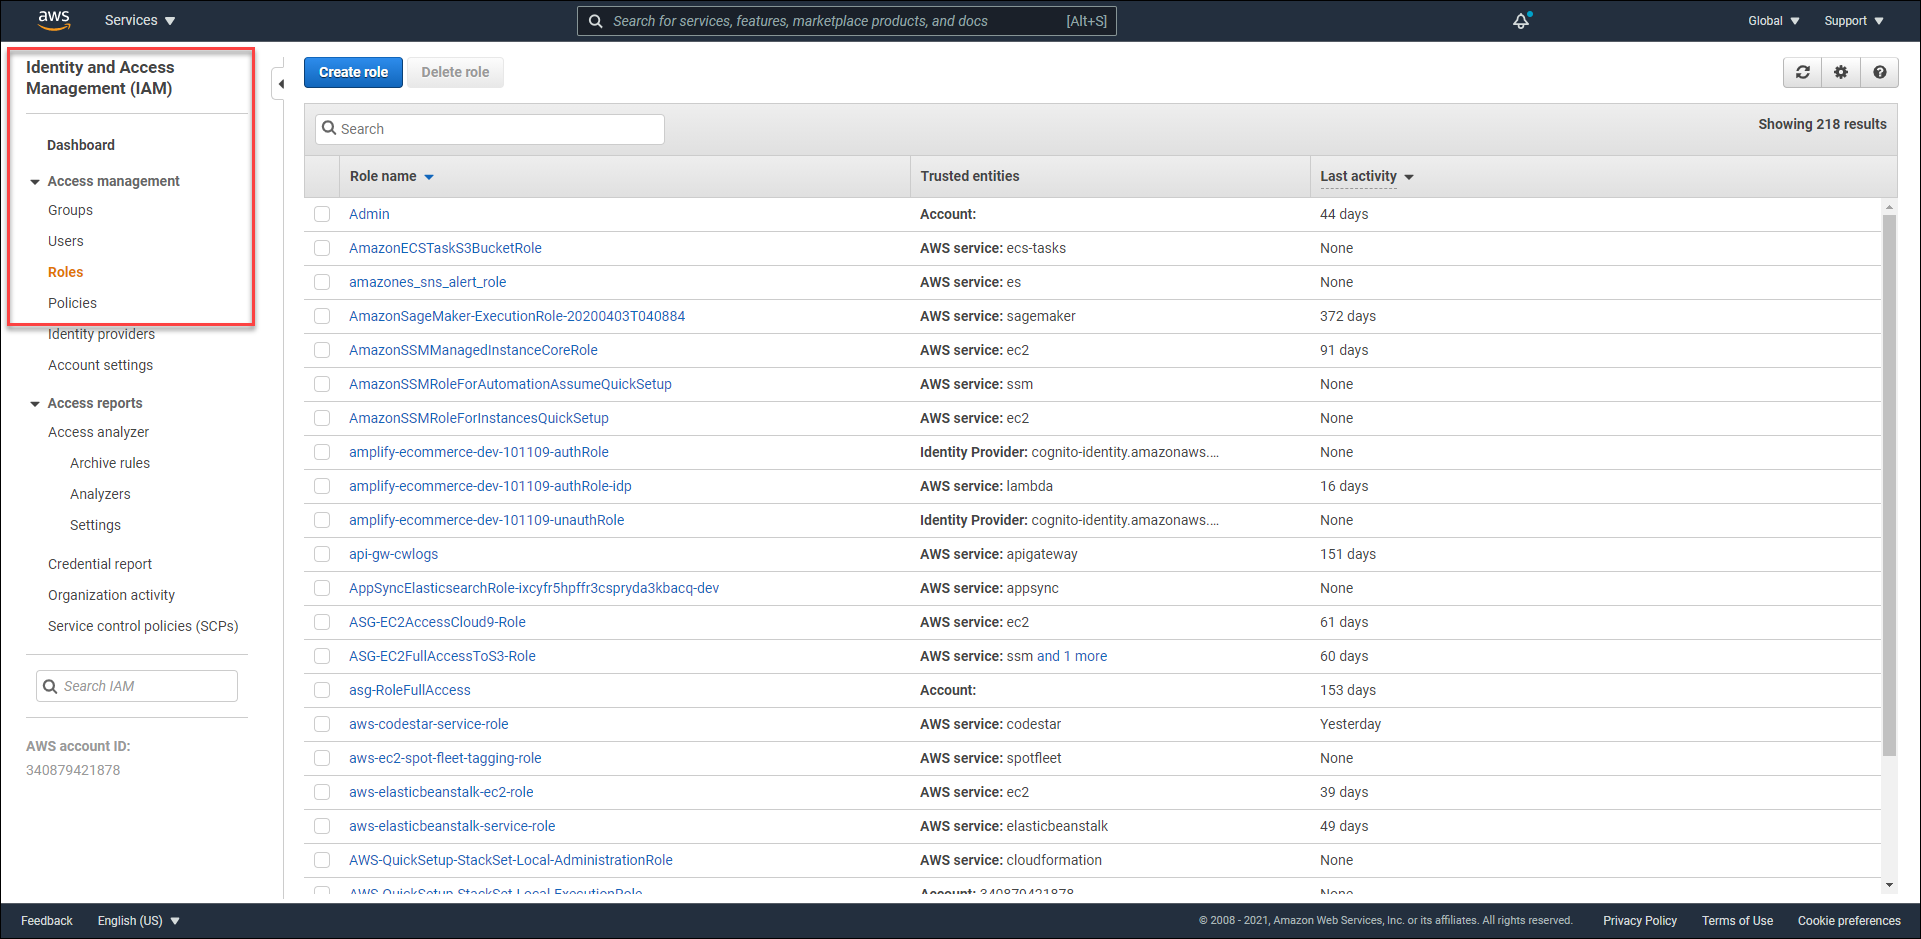Image resolution: width=1921 pixels, height=939 pixels.
Task: Open Feedback in footer
Action: click(47, 921)
